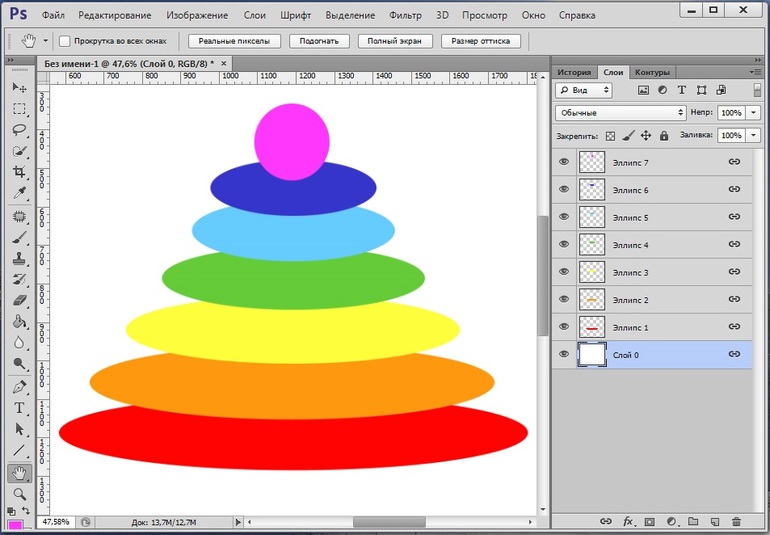Select the Lasso tool
770x535 pixels.
coord(19,130)
